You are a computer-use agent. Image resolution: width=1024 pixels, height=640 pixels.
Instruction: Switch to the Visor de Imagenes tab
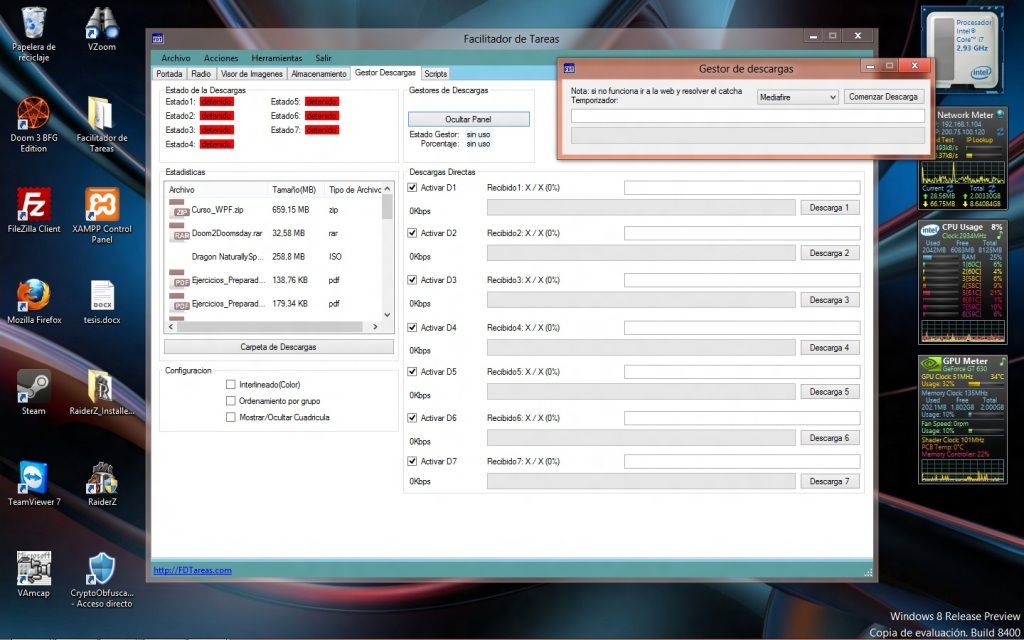tap(251, 74)
